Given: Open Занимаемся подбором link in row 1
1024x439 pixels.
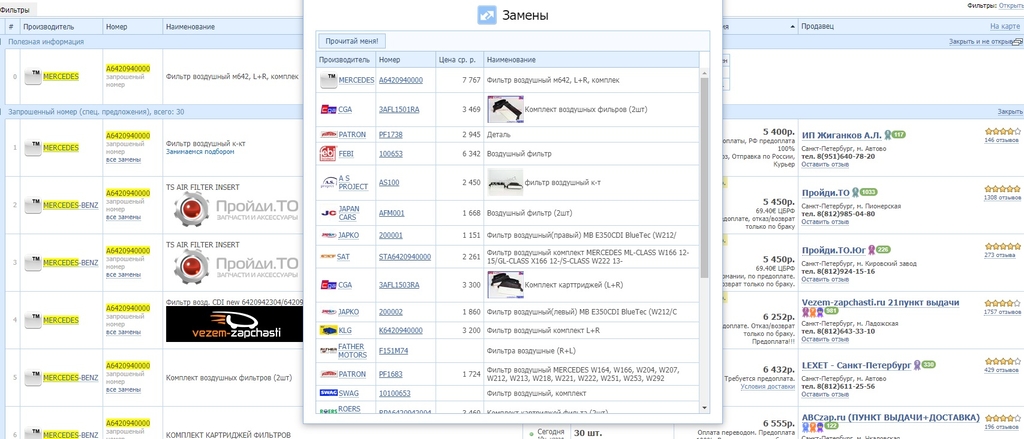Looking at the screenshot, I should click(x=200, y=152).
